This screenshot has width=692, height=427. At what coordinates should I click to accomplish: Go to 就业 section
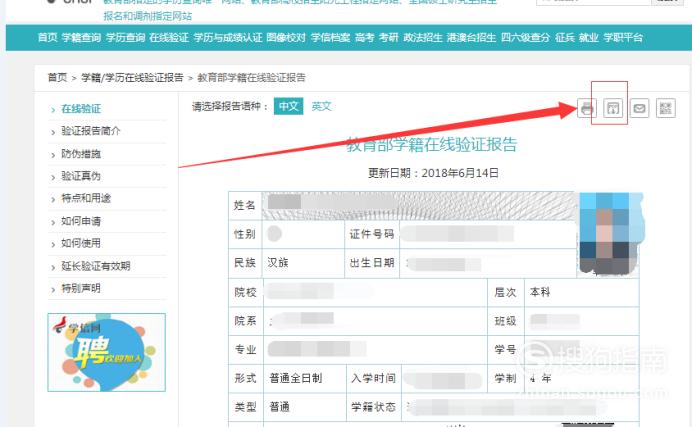click(589, 37)
